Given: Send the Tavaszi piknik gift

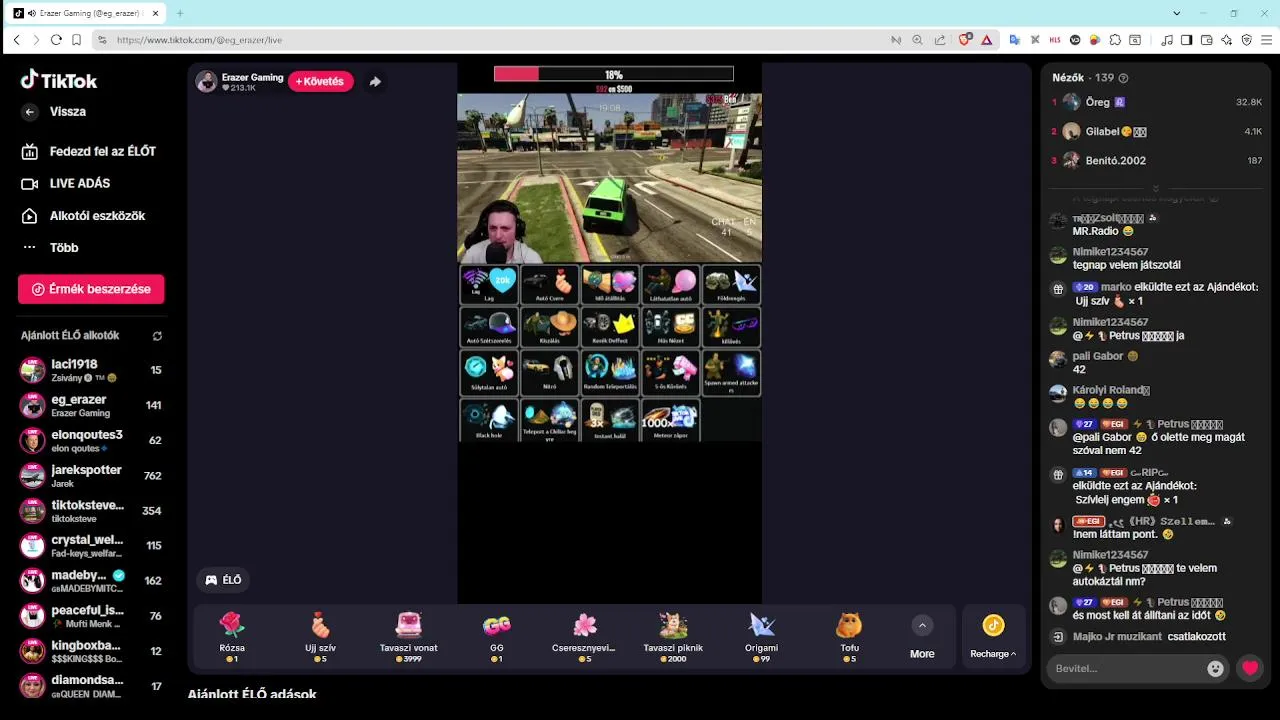Looking at the screenshot, I should (x=673, y=636).
